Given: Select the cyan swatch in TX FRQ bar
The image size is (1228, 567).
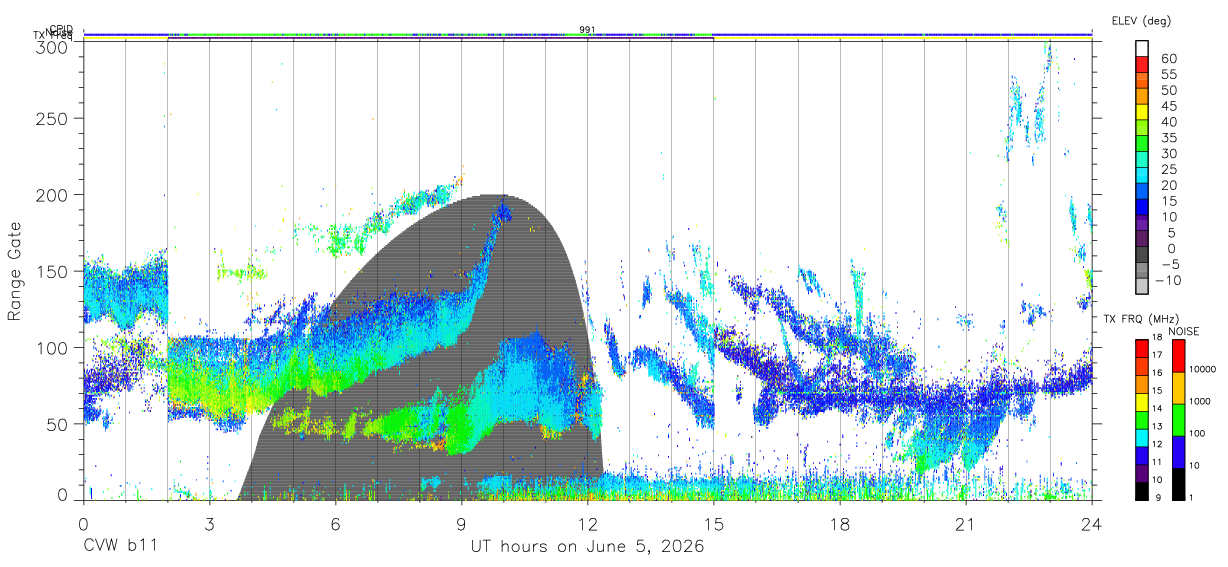Looking at the screenshot, I should pos(1142,438).
